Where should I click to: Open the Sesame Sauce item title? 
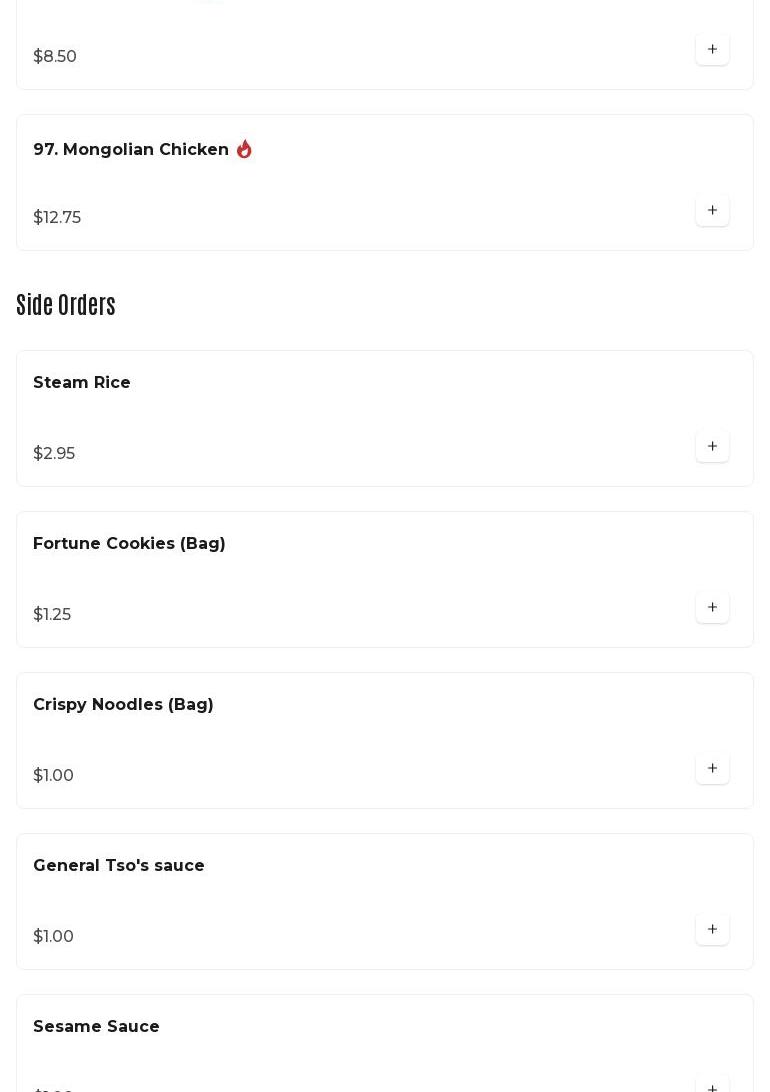click(96, 1026)
